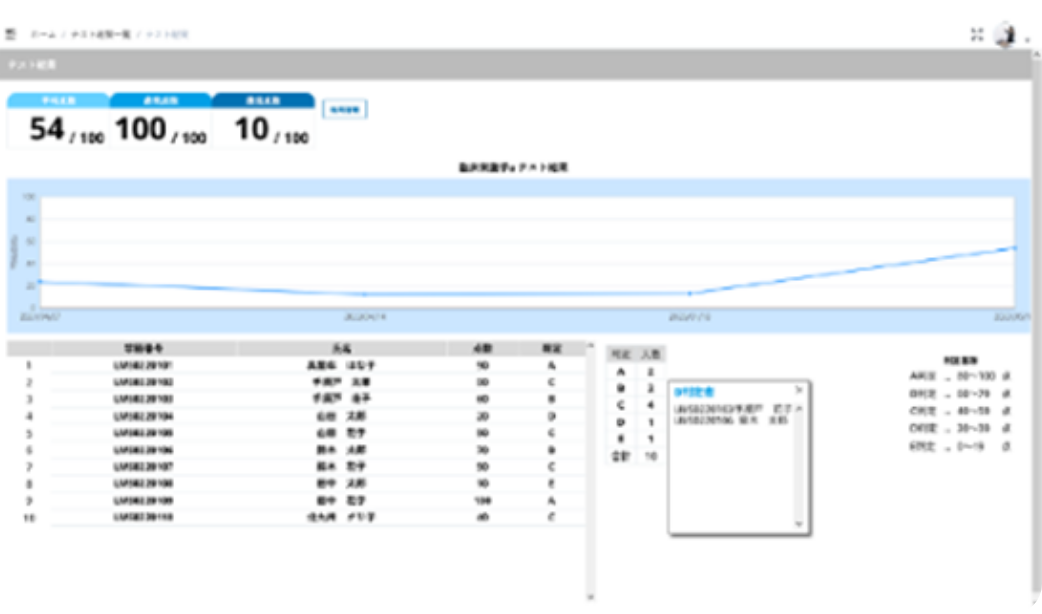Viewport: 1042px width, 614px height.
Task: Click the edit icon beside B判定 range
Action: click(x=1005, y=395)
